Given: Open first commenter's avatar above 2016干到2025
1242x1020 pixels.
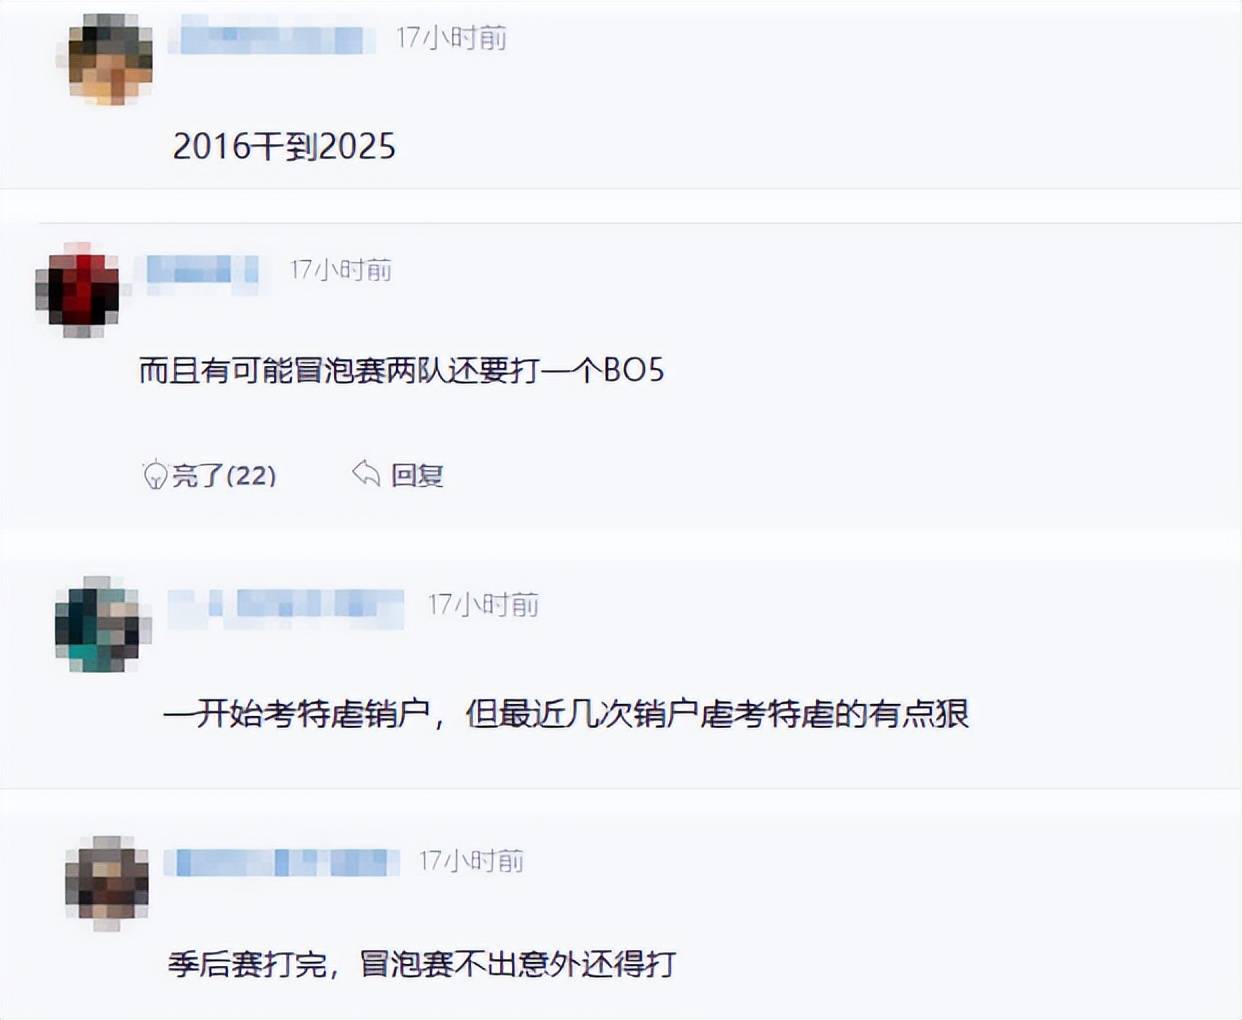Looking at the screenshot, I should [111, 58].
